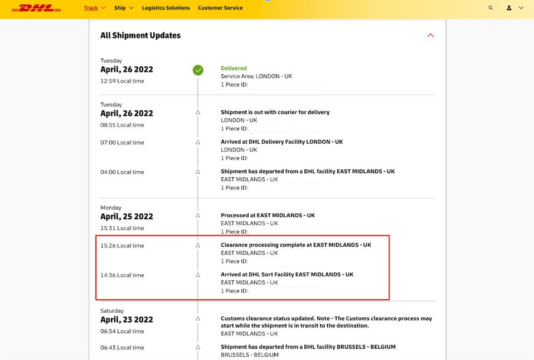The image size is (534, 360).
Task: Click triangle marker for departed East Midlands
Action: click(x=198, y=172)
